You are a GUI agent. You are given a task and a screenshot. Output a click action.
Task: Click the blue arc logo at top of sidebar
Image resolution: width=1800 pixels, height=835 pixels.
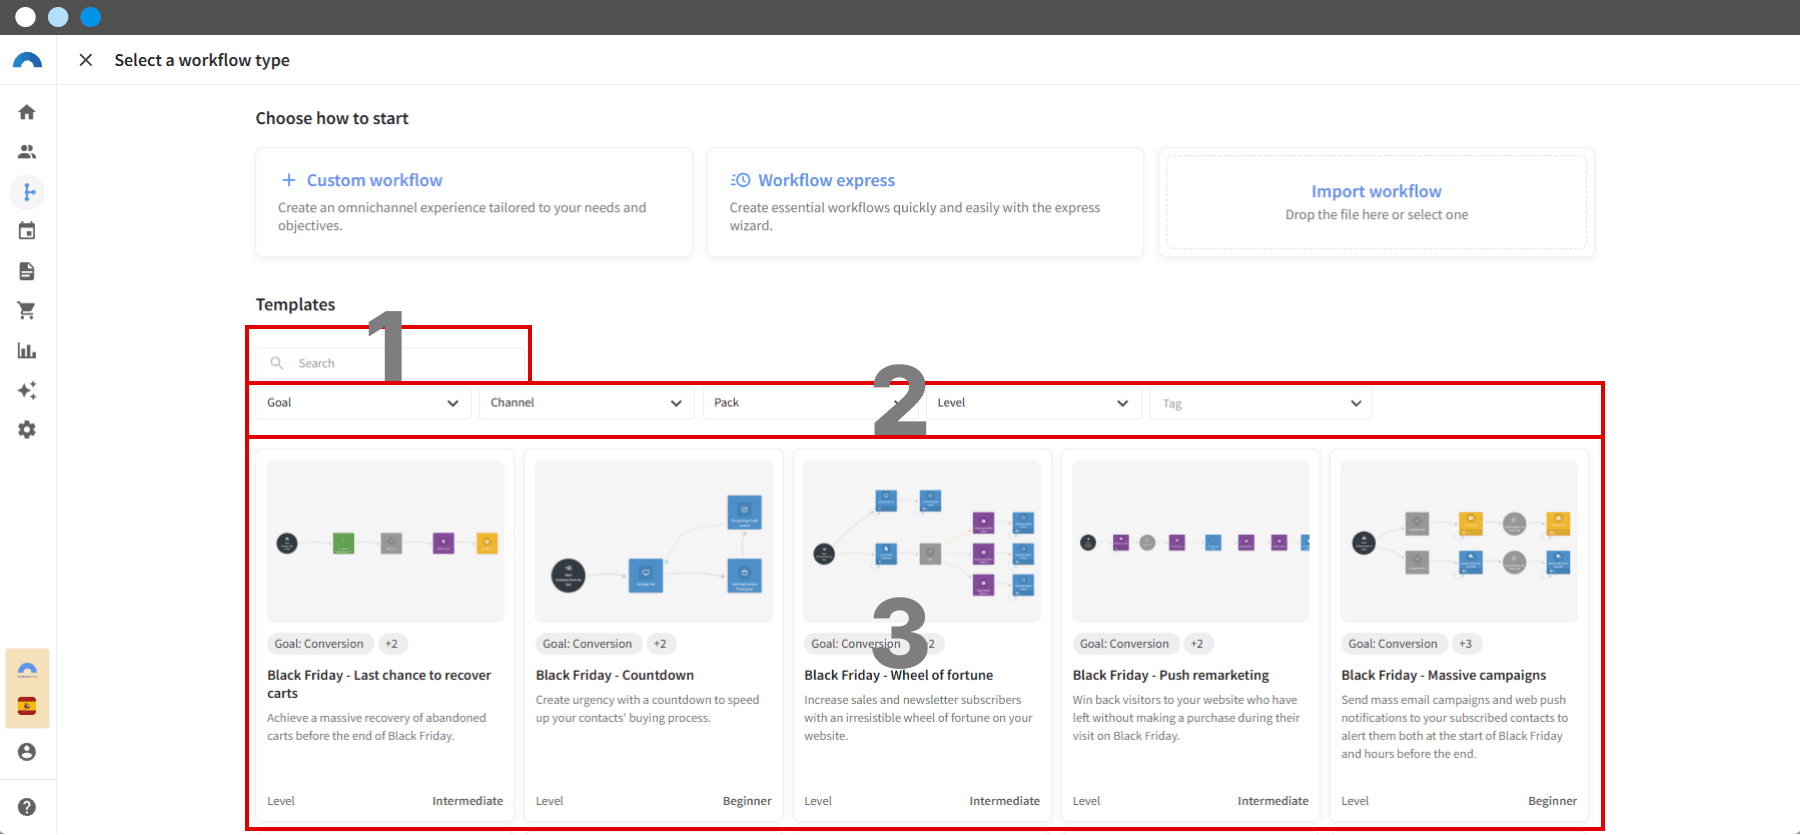(x=27, y=60)
